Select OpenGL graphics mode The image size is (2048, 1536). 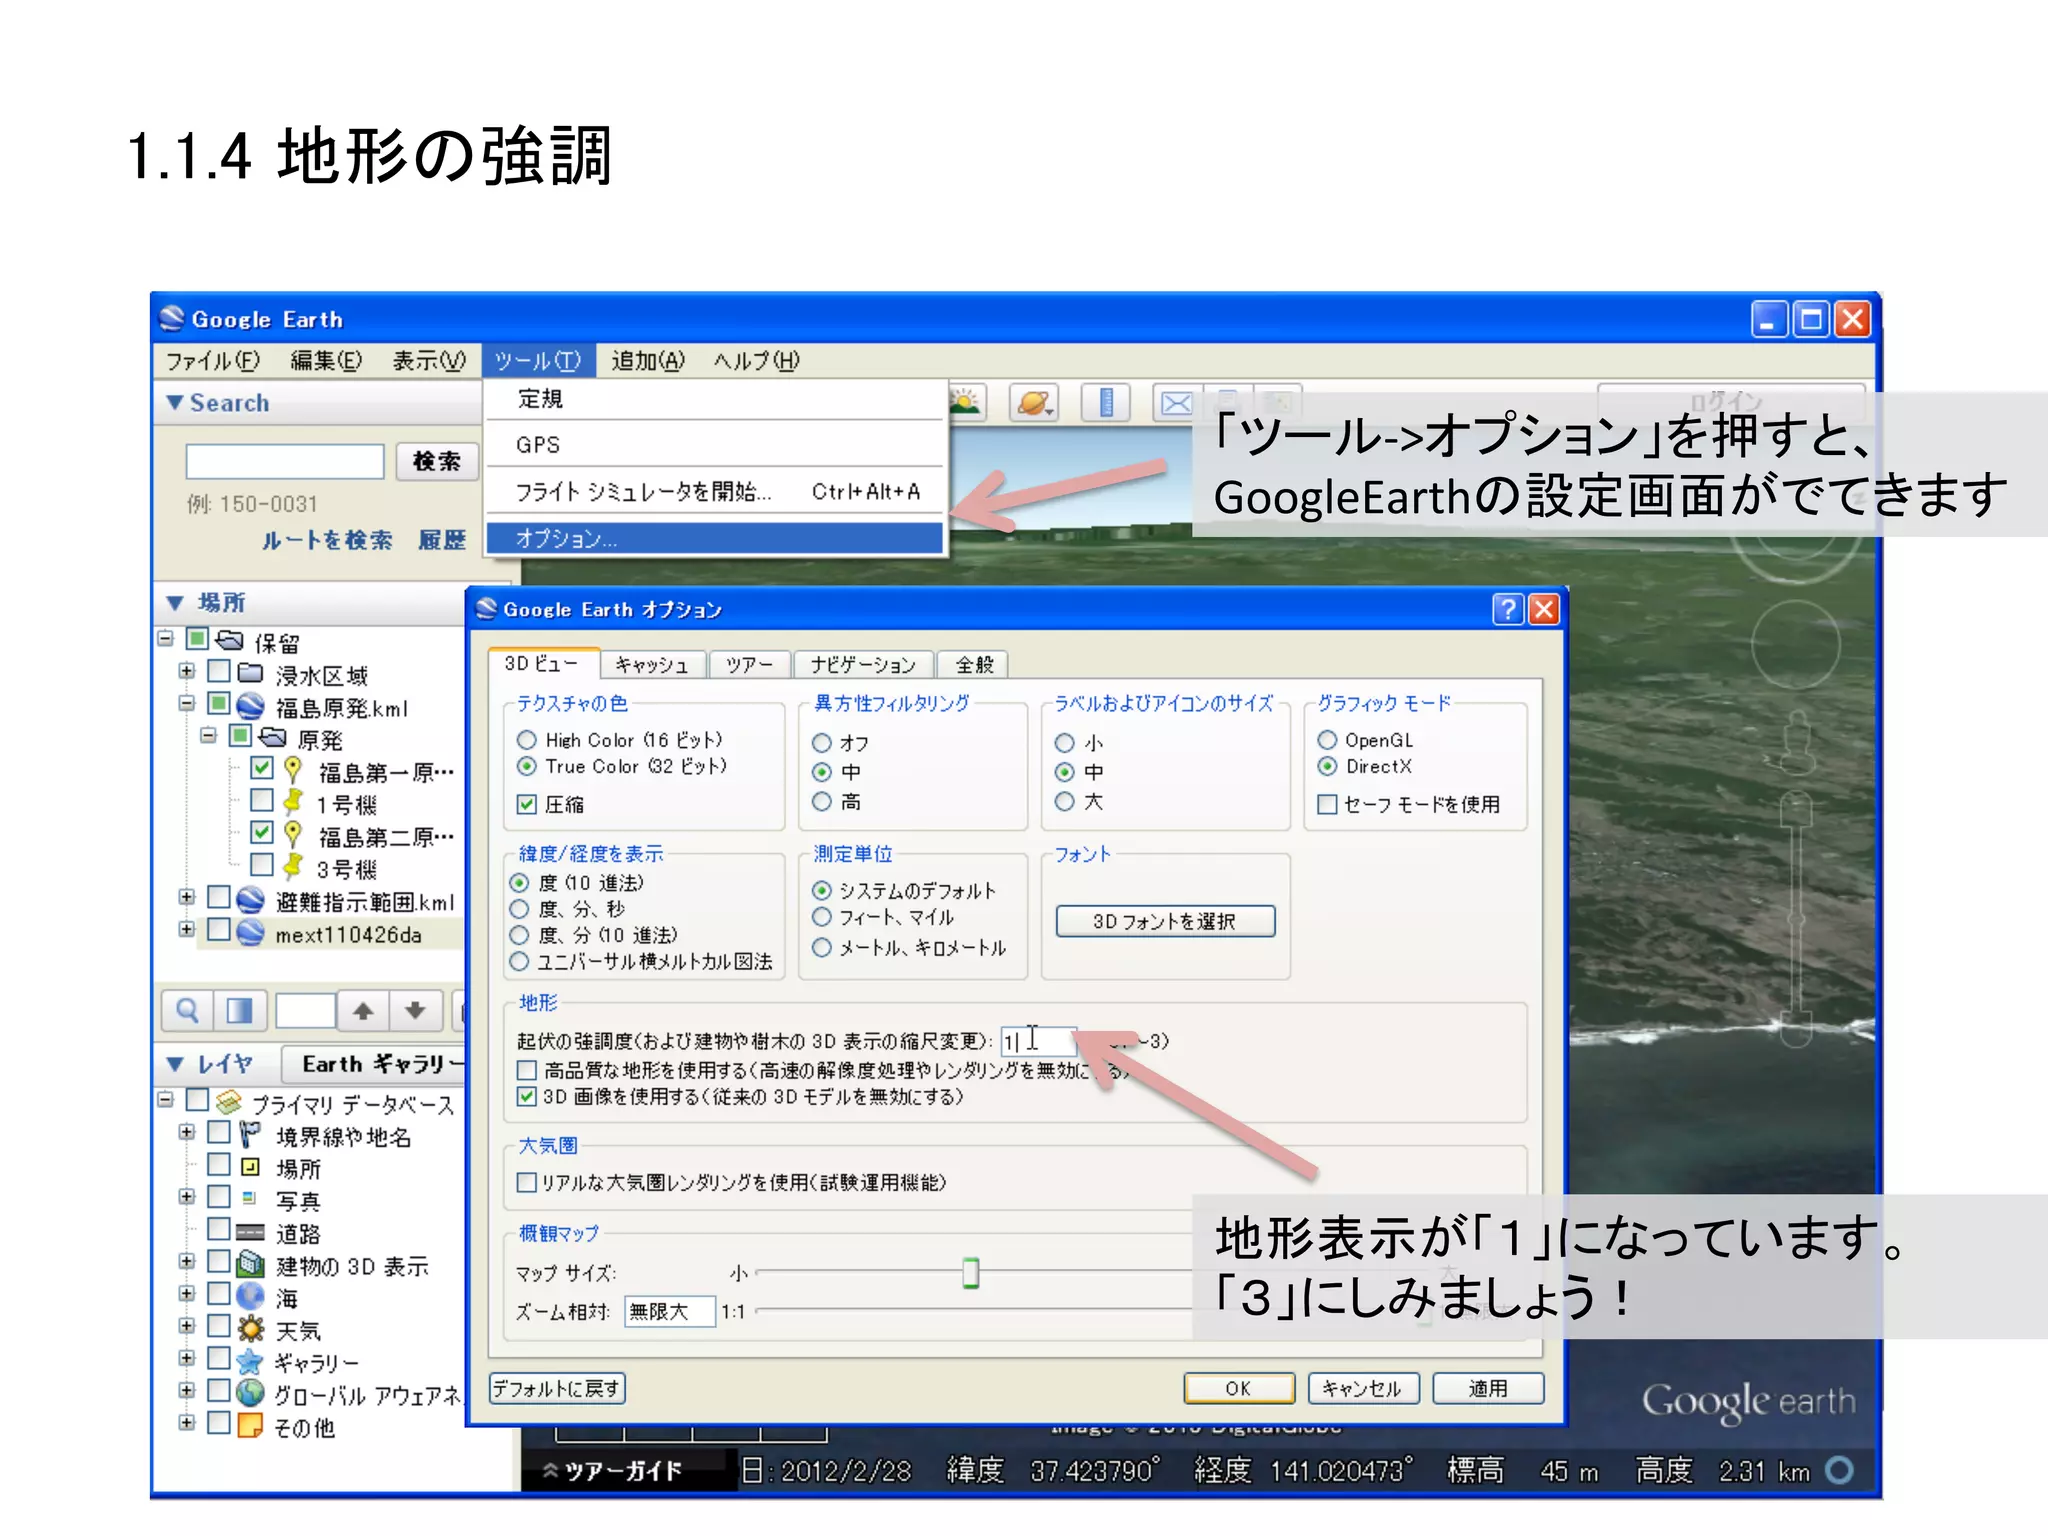click(x=1328, y=740)
